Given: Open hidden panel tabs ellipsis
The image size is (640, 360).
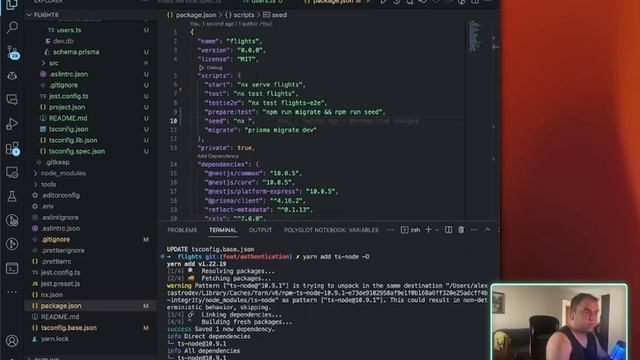Looking at the screenshot, I should (x=390, y=230).
